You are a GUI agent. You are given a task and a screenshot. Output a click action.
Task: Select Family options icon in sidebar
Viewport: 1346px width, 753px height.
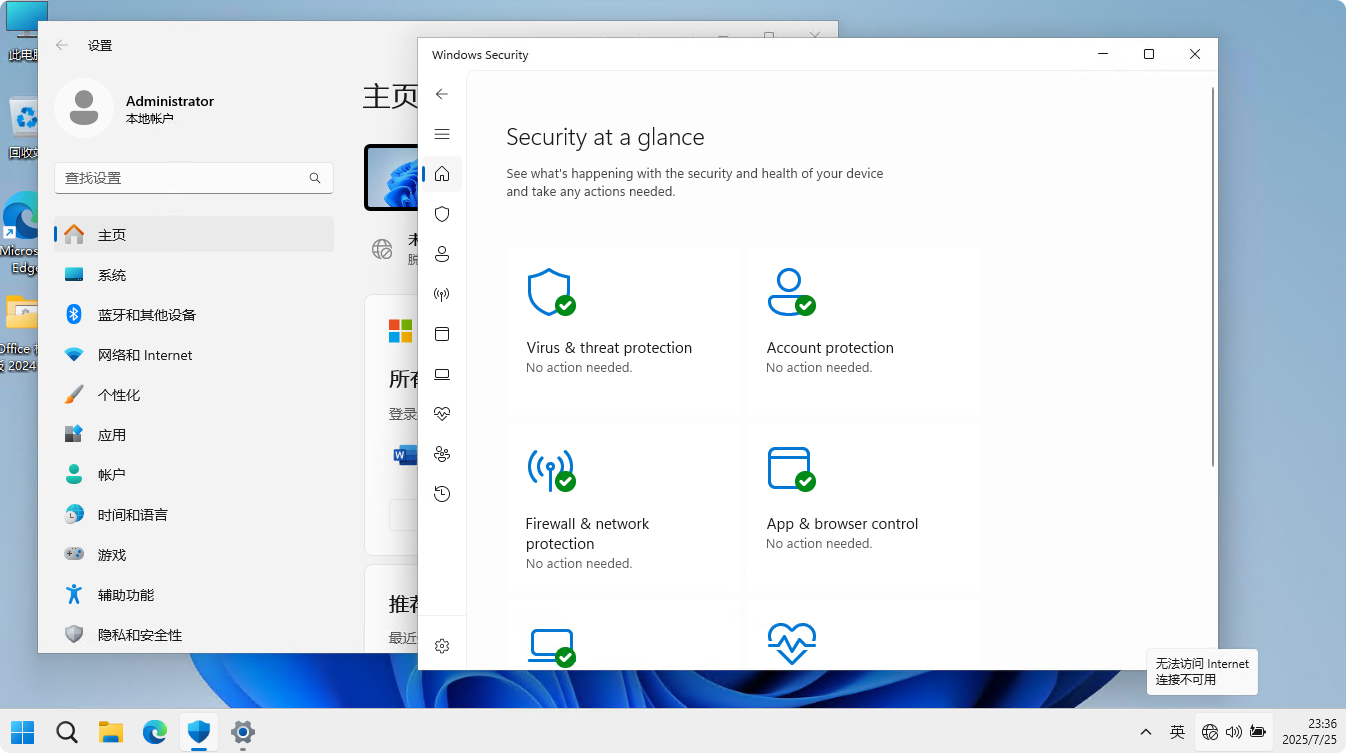(442, 454)
